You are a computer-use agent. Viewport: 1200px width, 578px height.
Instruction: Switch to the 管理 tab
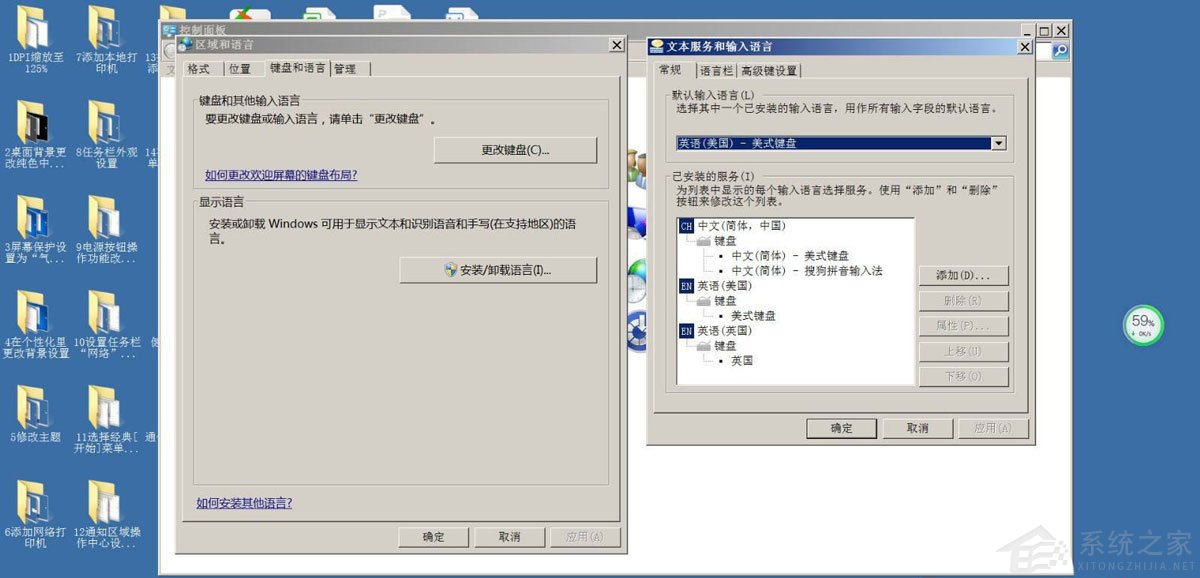(347, 68)
